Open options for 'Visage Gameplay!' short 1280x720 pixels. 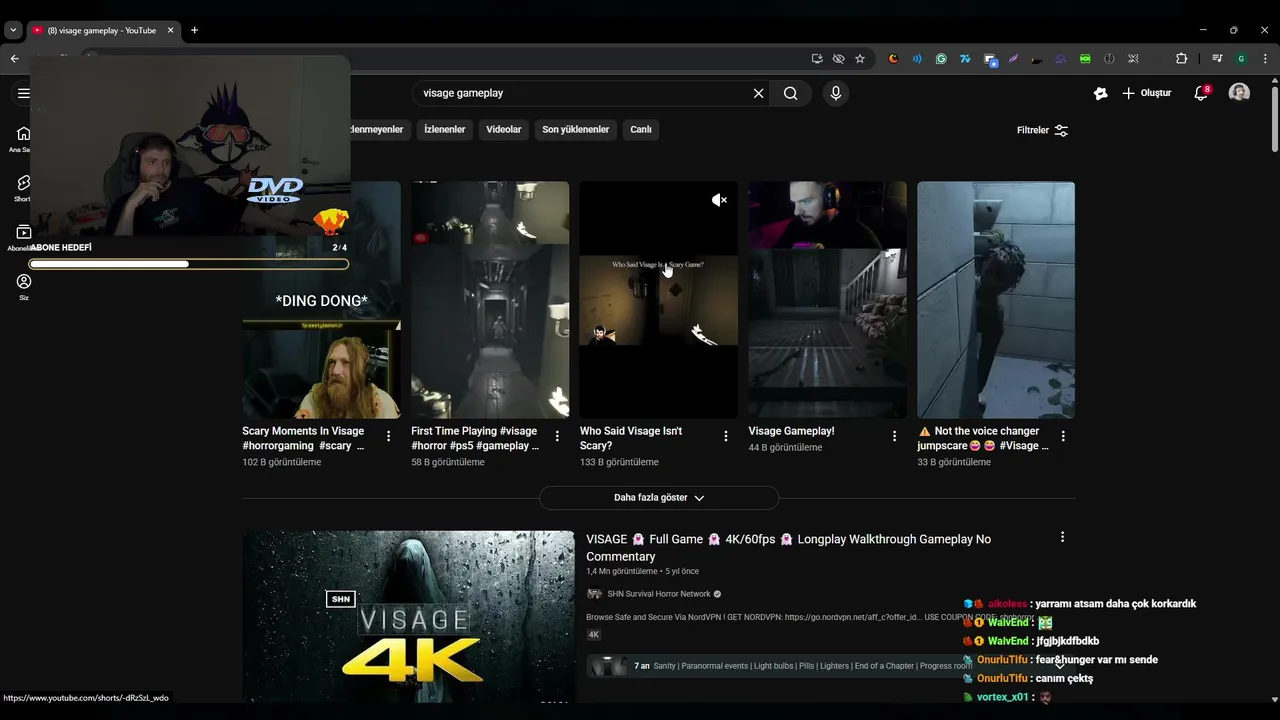(894, 436)
